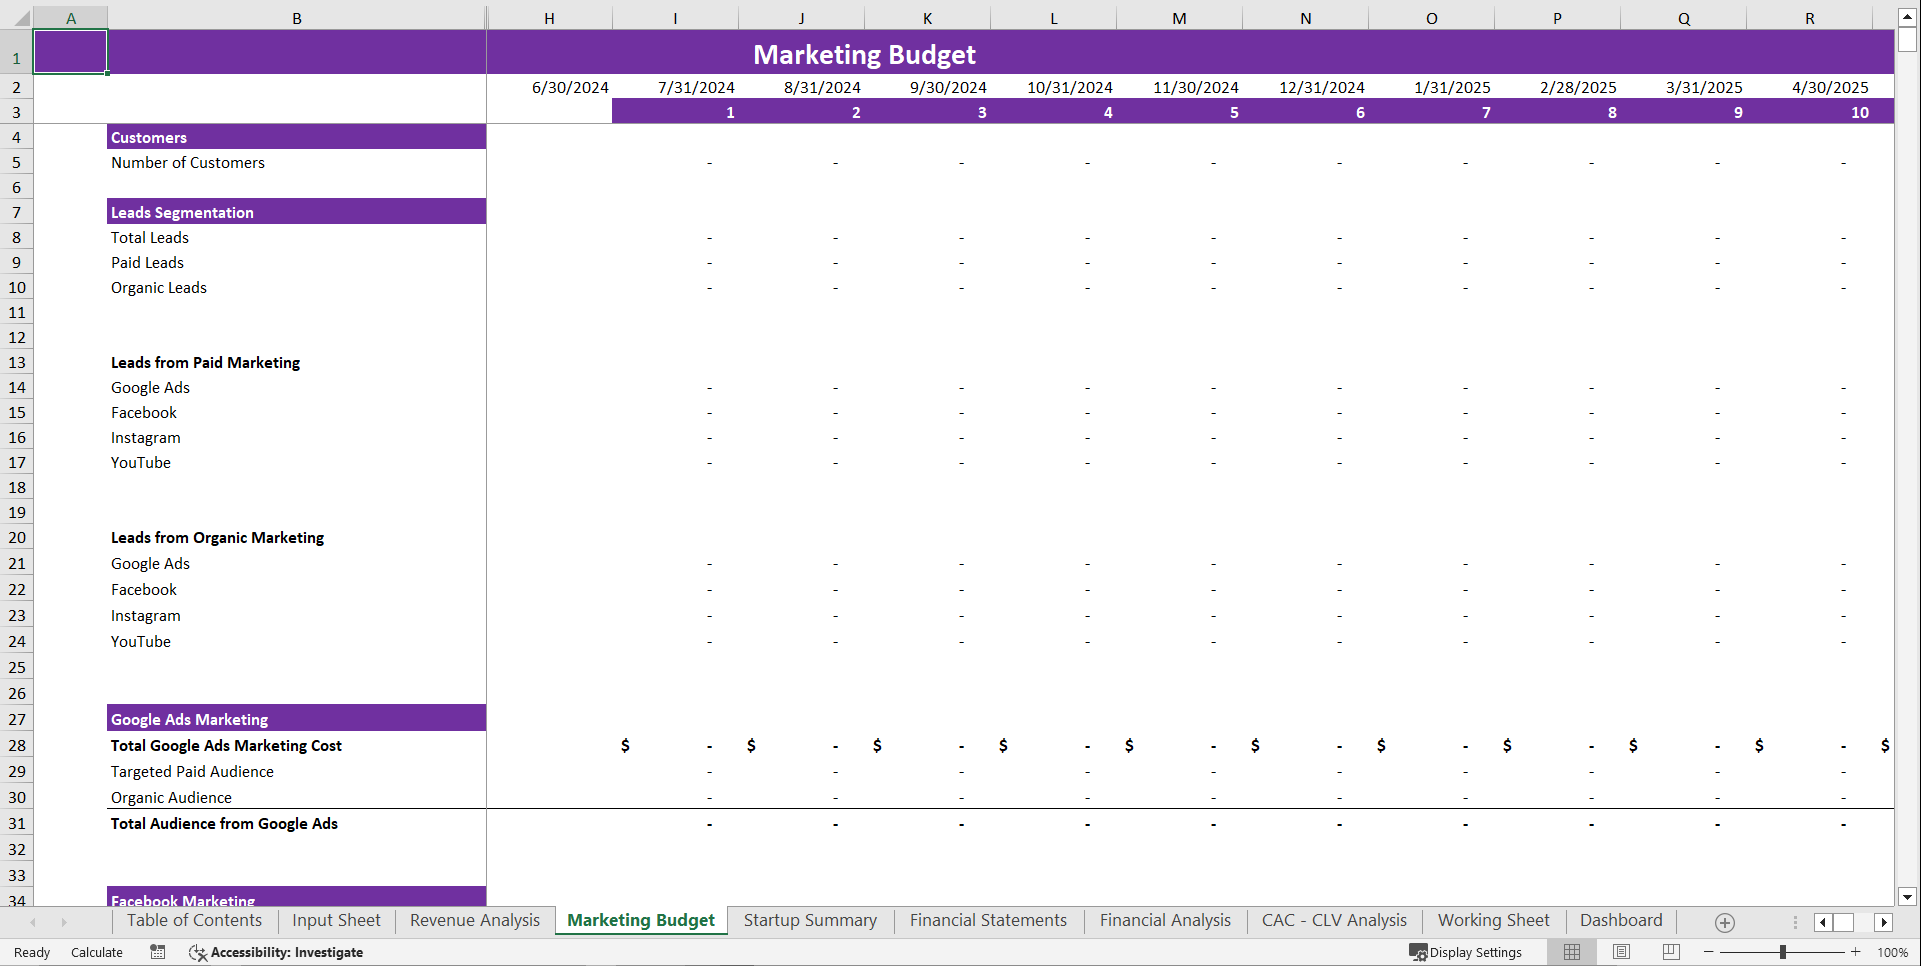Select row 5 header

coord(17,162)
